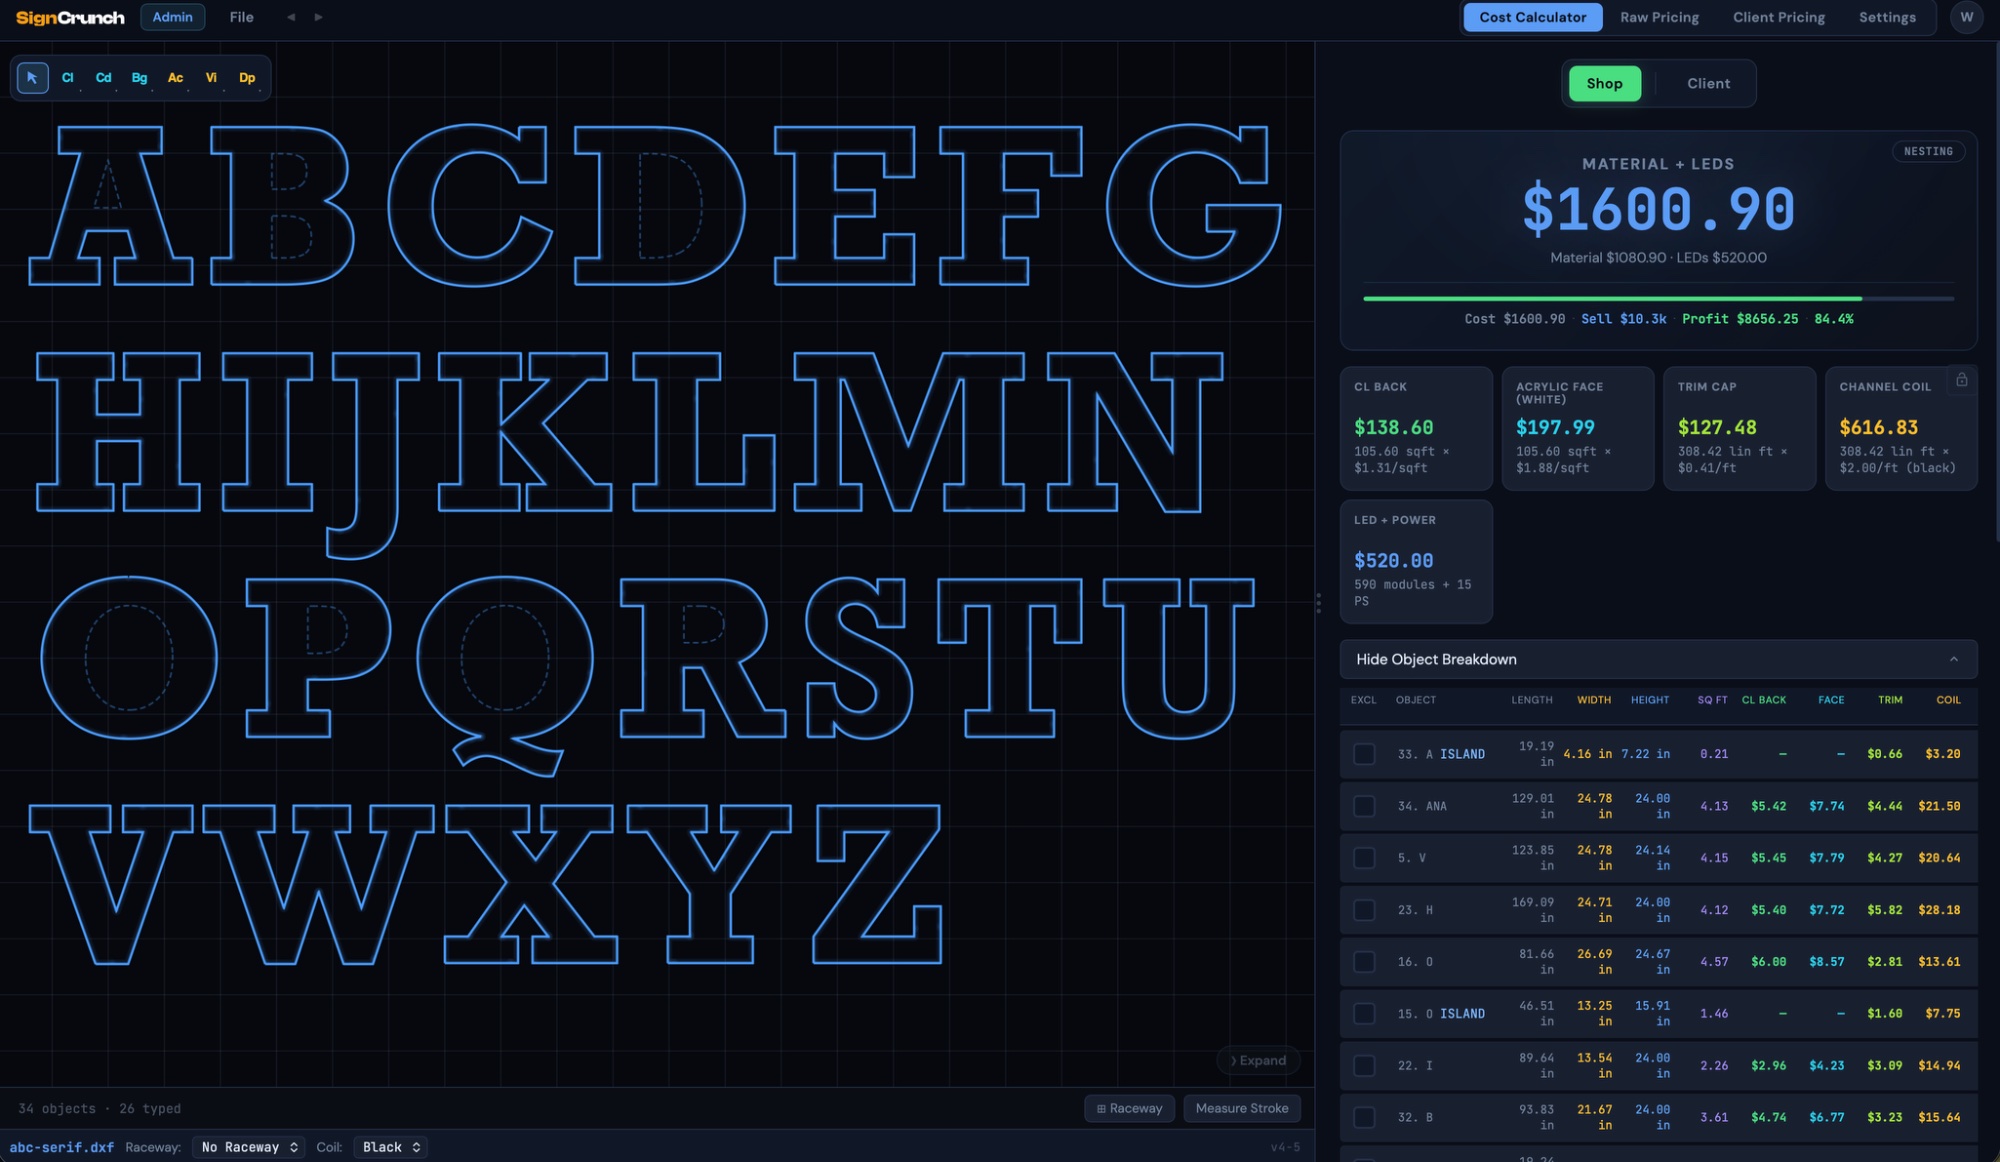The height and width of the screenshot is (1162, 2000).
Task: Open the File menu
Action: click(240, 17)
